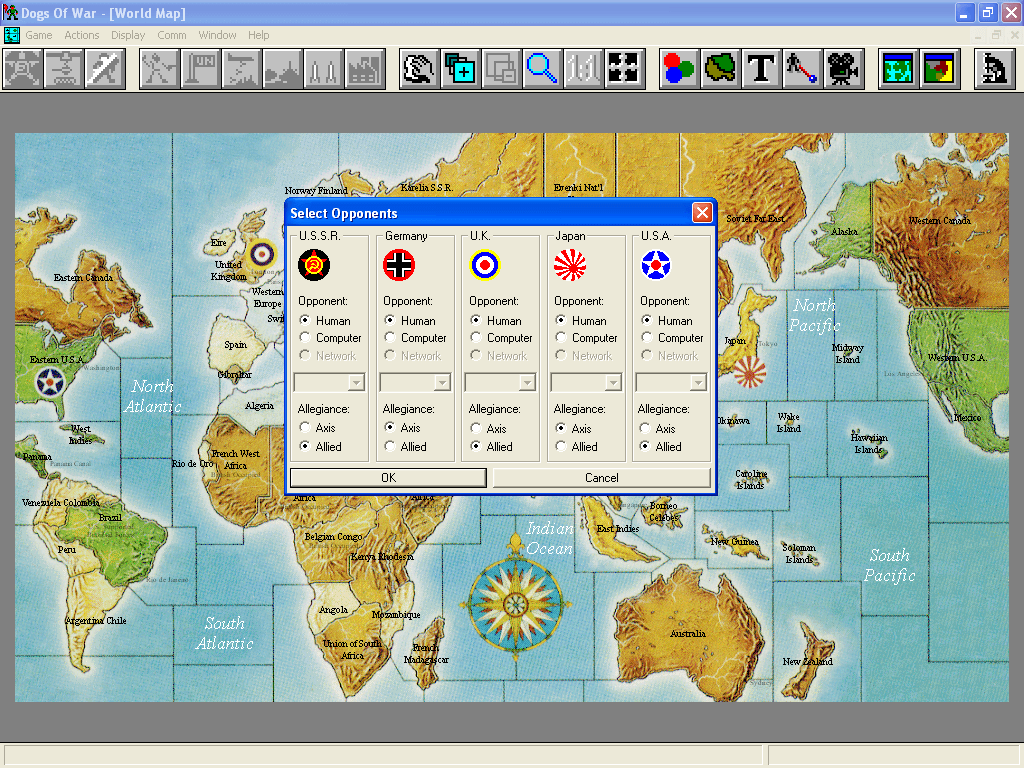Screen dimensions: 1024x768
Task: Set Japan opponent to Computer
Action: point(586,338)
